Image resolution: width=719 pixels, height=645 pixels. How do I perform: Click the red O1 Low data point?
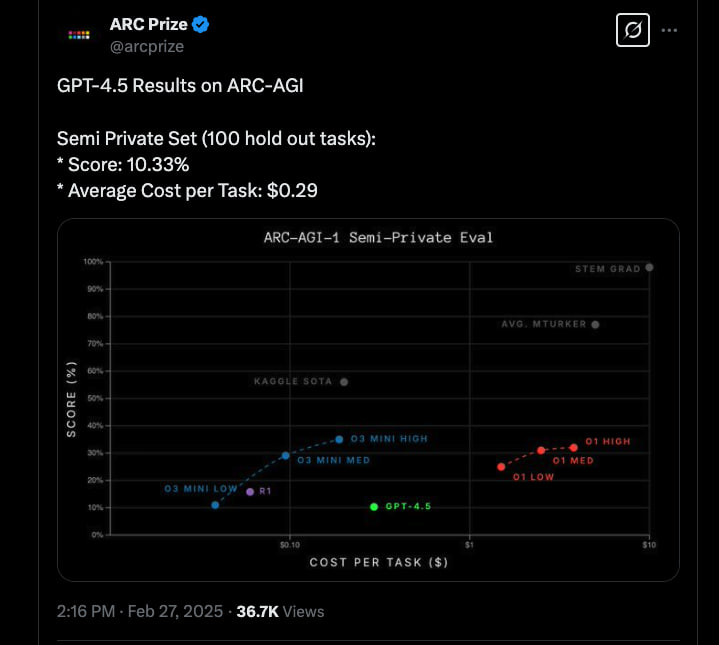(501, 467)
